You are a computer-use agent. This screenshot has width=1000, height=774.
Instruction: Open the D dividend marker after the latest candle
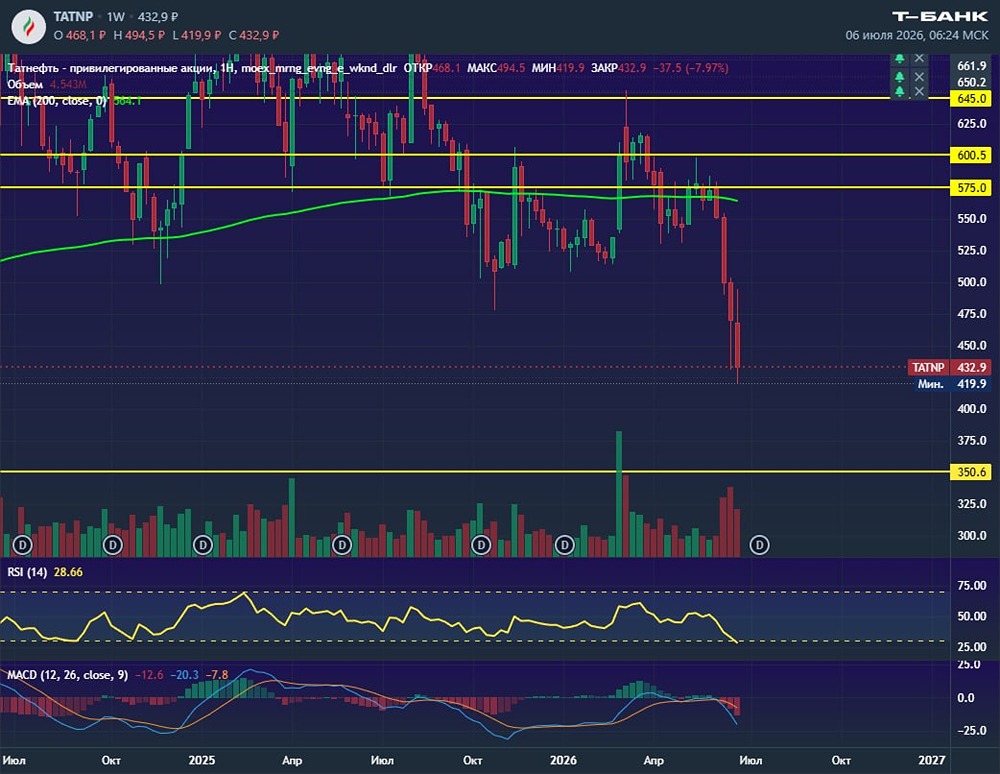pyautogui.click(x=759, y=545)
